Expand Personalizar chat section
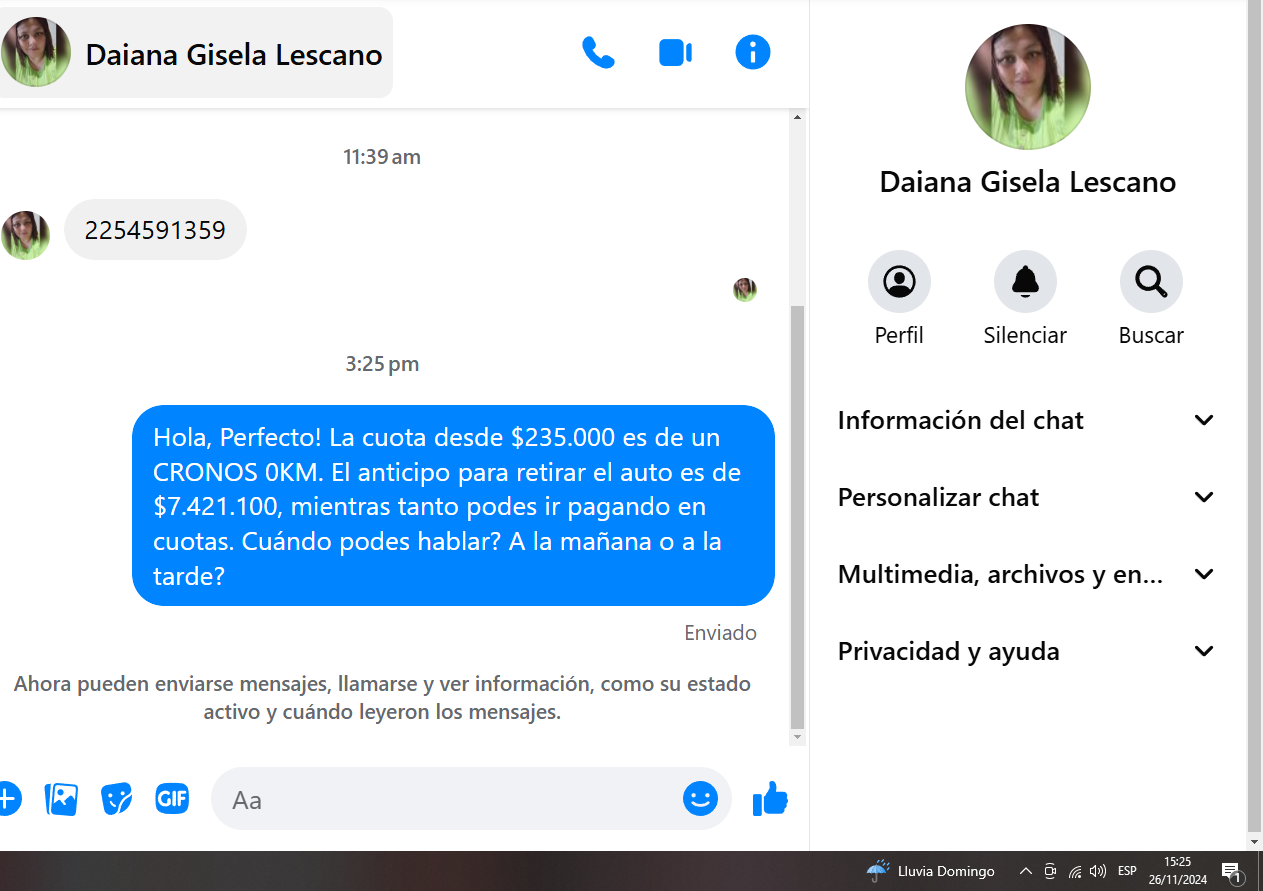Image resolution: width=1263 pixels, height=891 pixels. 1027,497
